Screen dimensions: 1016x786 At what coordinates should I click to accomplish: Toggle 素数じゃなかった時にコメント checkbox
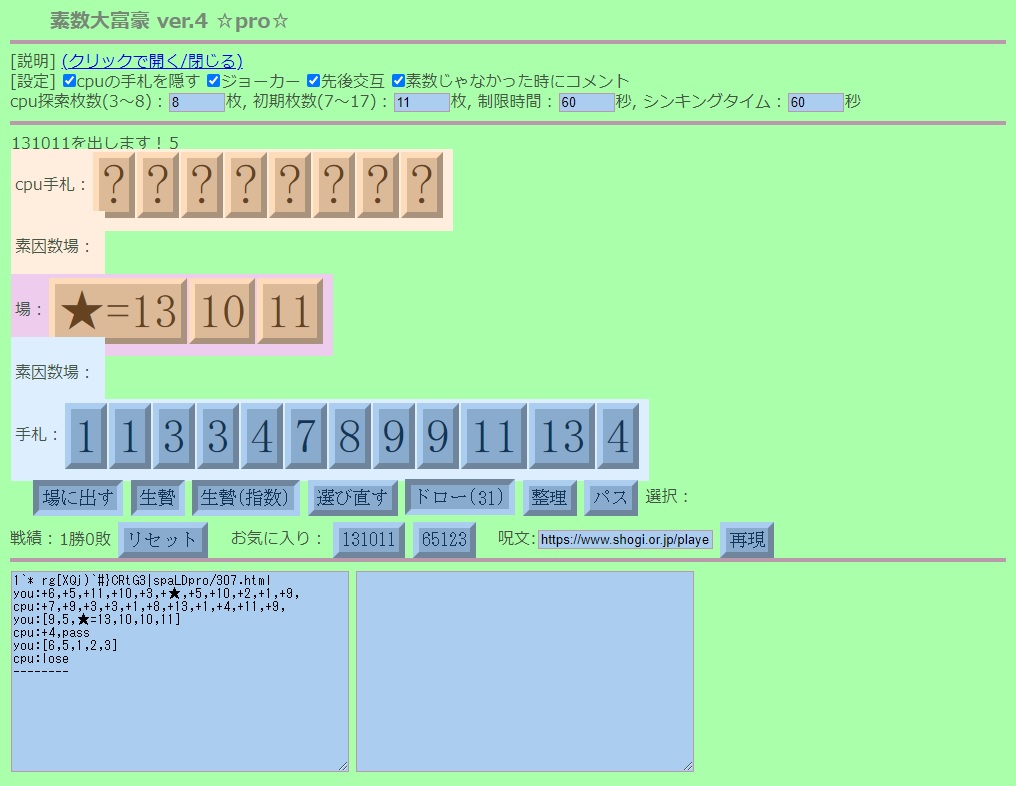398,81
